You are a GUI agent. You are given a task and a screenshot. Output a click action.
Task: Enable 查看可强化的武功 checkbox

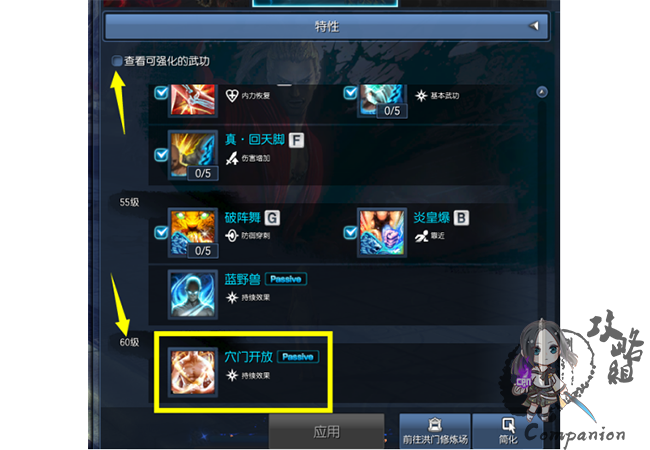click(116, 61)
